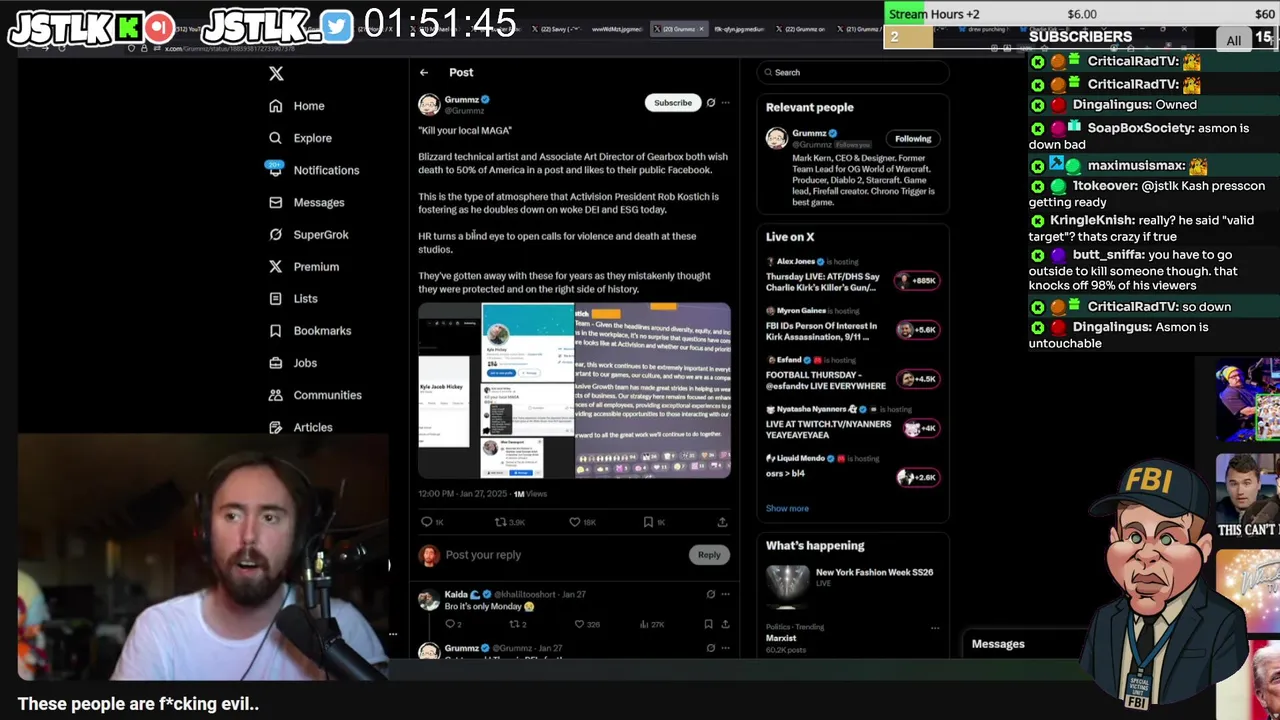The width and height of the screenshot is (1280, 720).
Task: Open Explore in the sidebar
Action: tap(300, 138)
